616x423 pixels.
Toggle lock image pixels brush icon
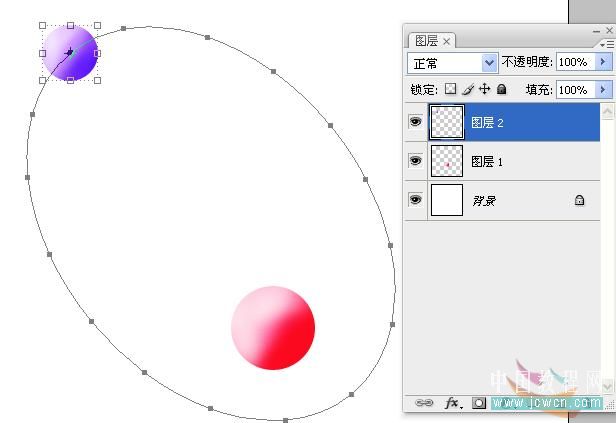468,90
